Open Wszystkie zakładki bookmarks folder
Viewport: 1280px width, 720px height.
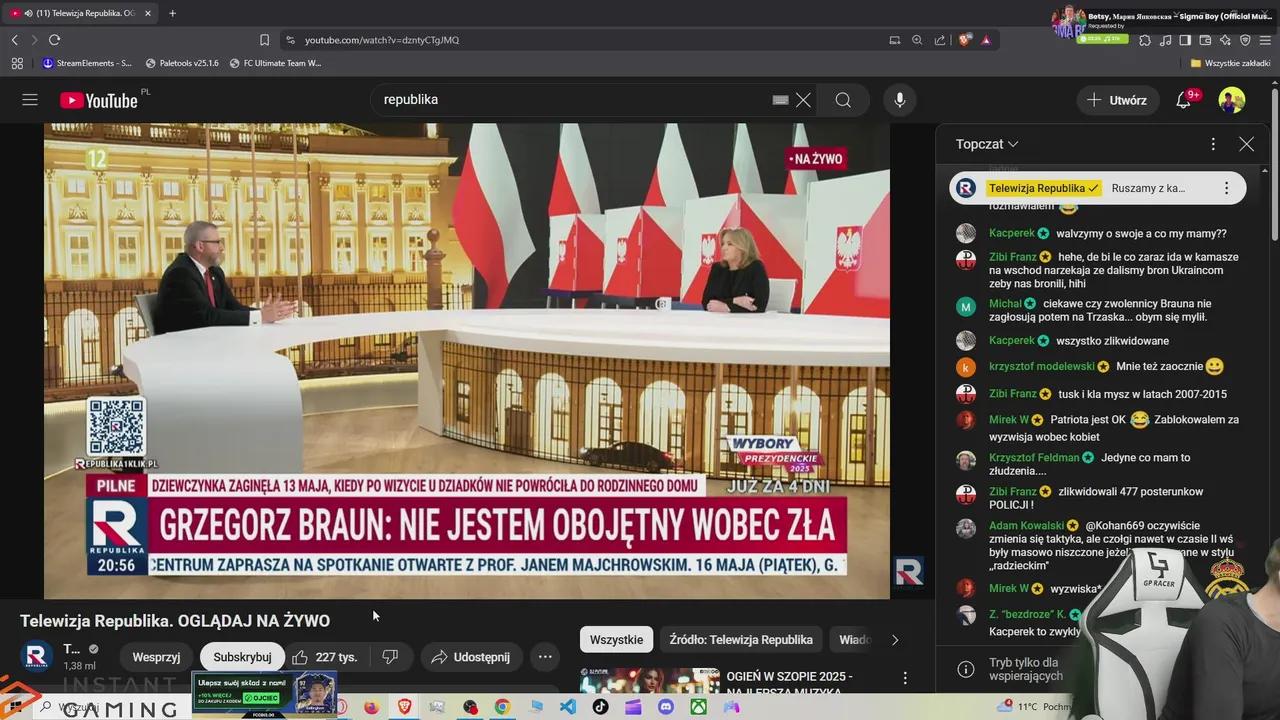coord(1230,63)
